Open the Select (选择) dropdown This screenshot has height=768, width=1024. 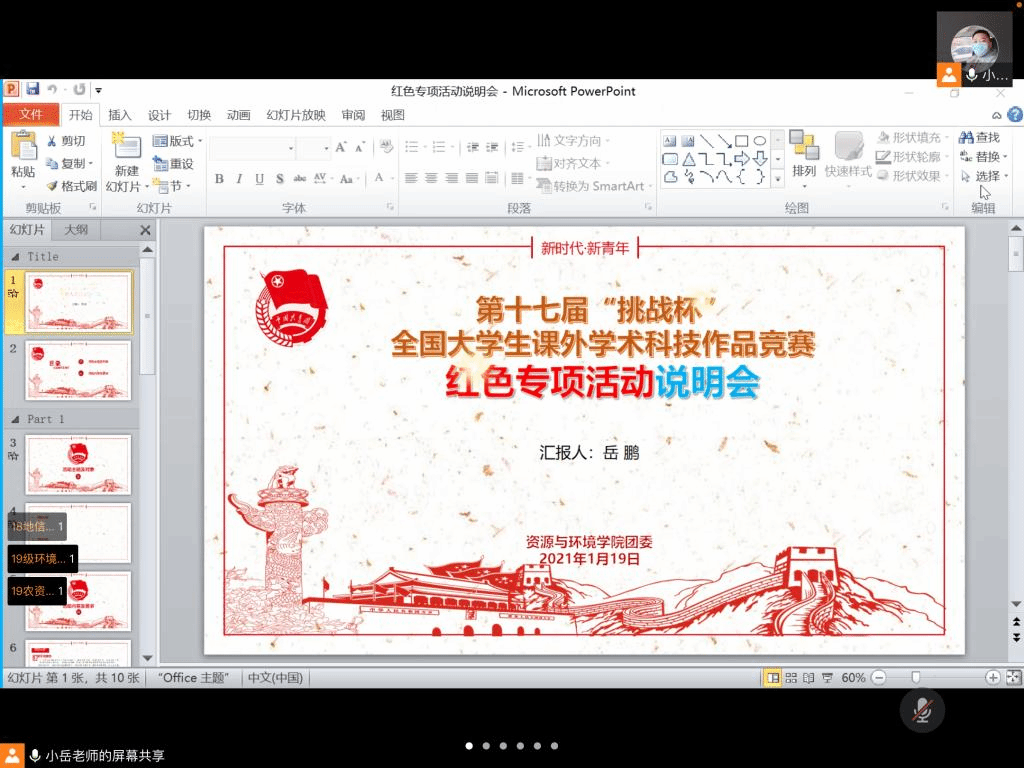click(x=984, y=176)
